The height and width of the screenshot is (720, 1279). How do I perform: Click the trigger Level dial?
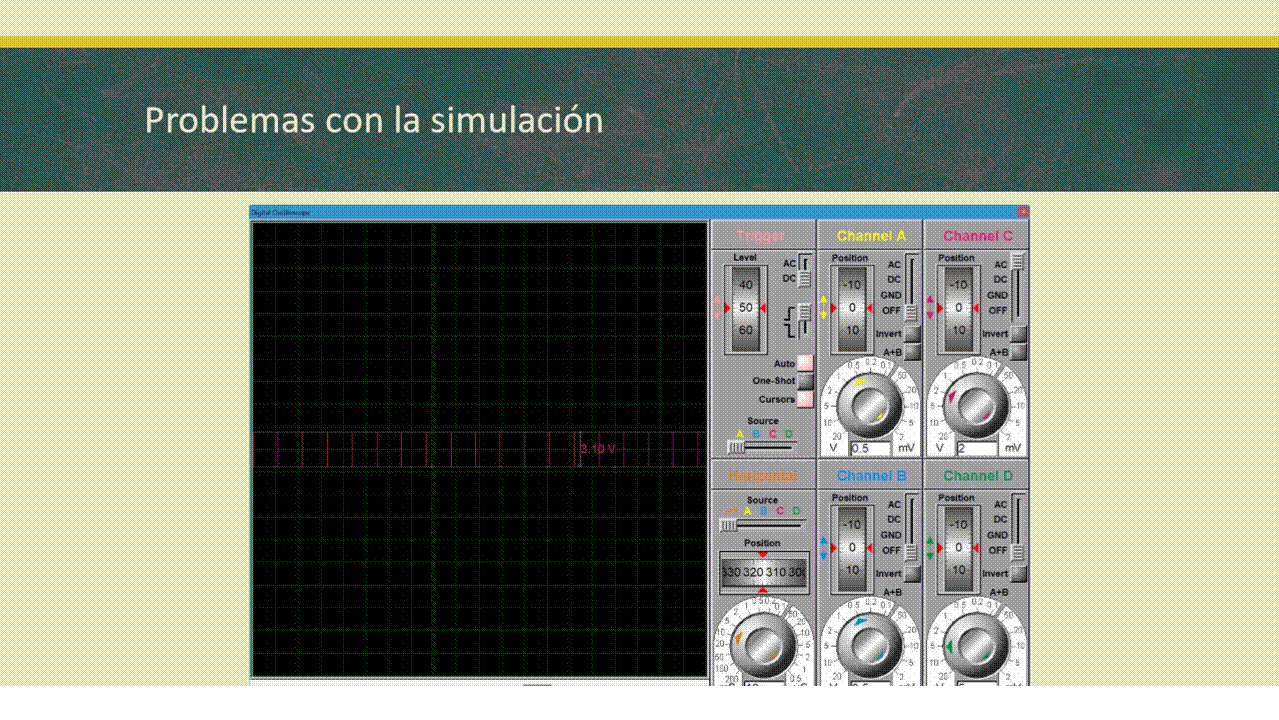[x=746, y=308]
